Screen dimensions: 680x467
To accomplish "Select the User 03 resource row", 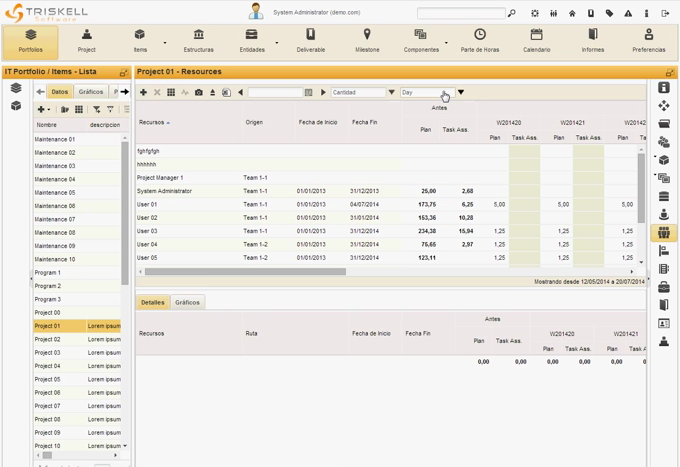I will pos(387,231).
